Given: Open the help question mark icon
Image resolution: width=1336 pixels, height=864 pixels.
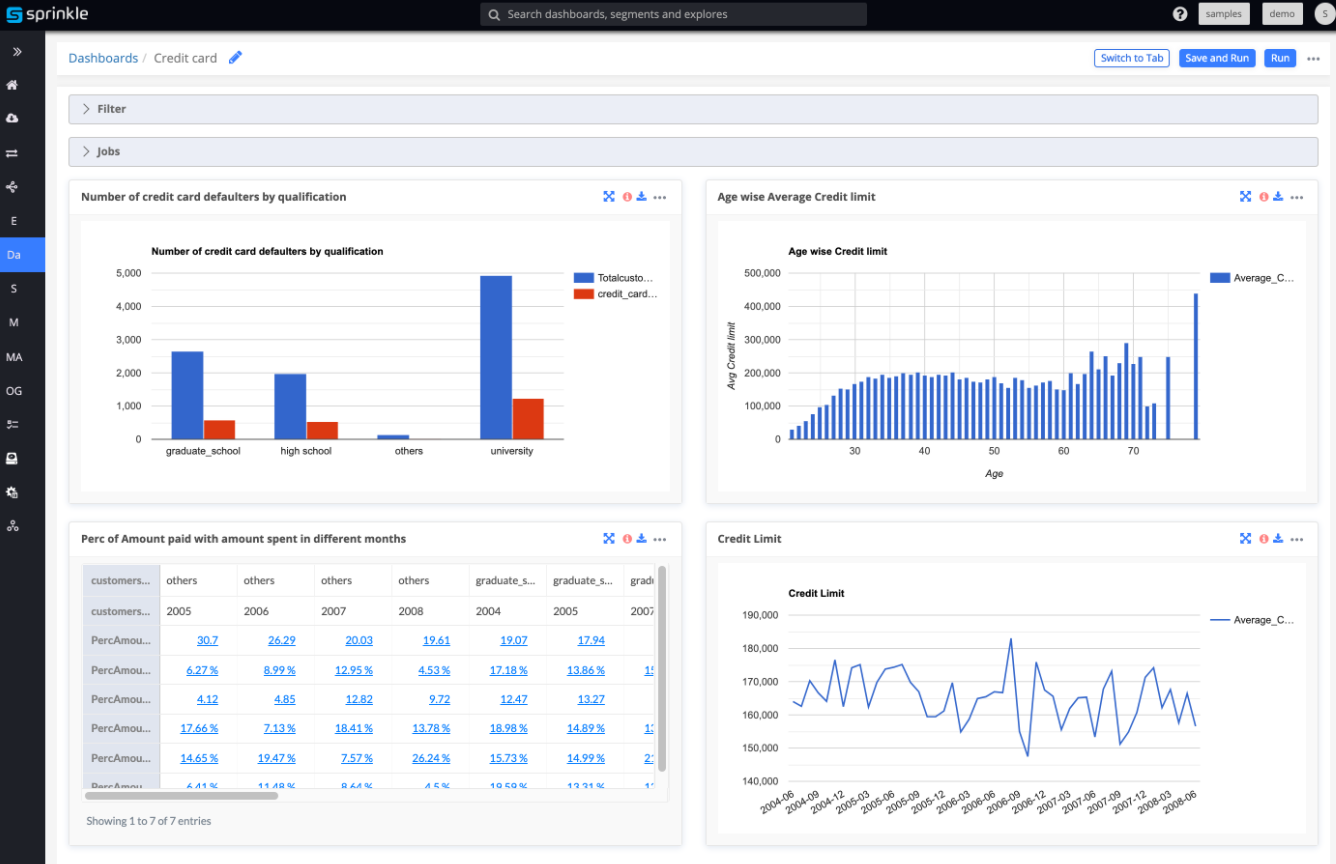Looking at the screenshot, I should pyautogui.click(x=1180, y=14).
